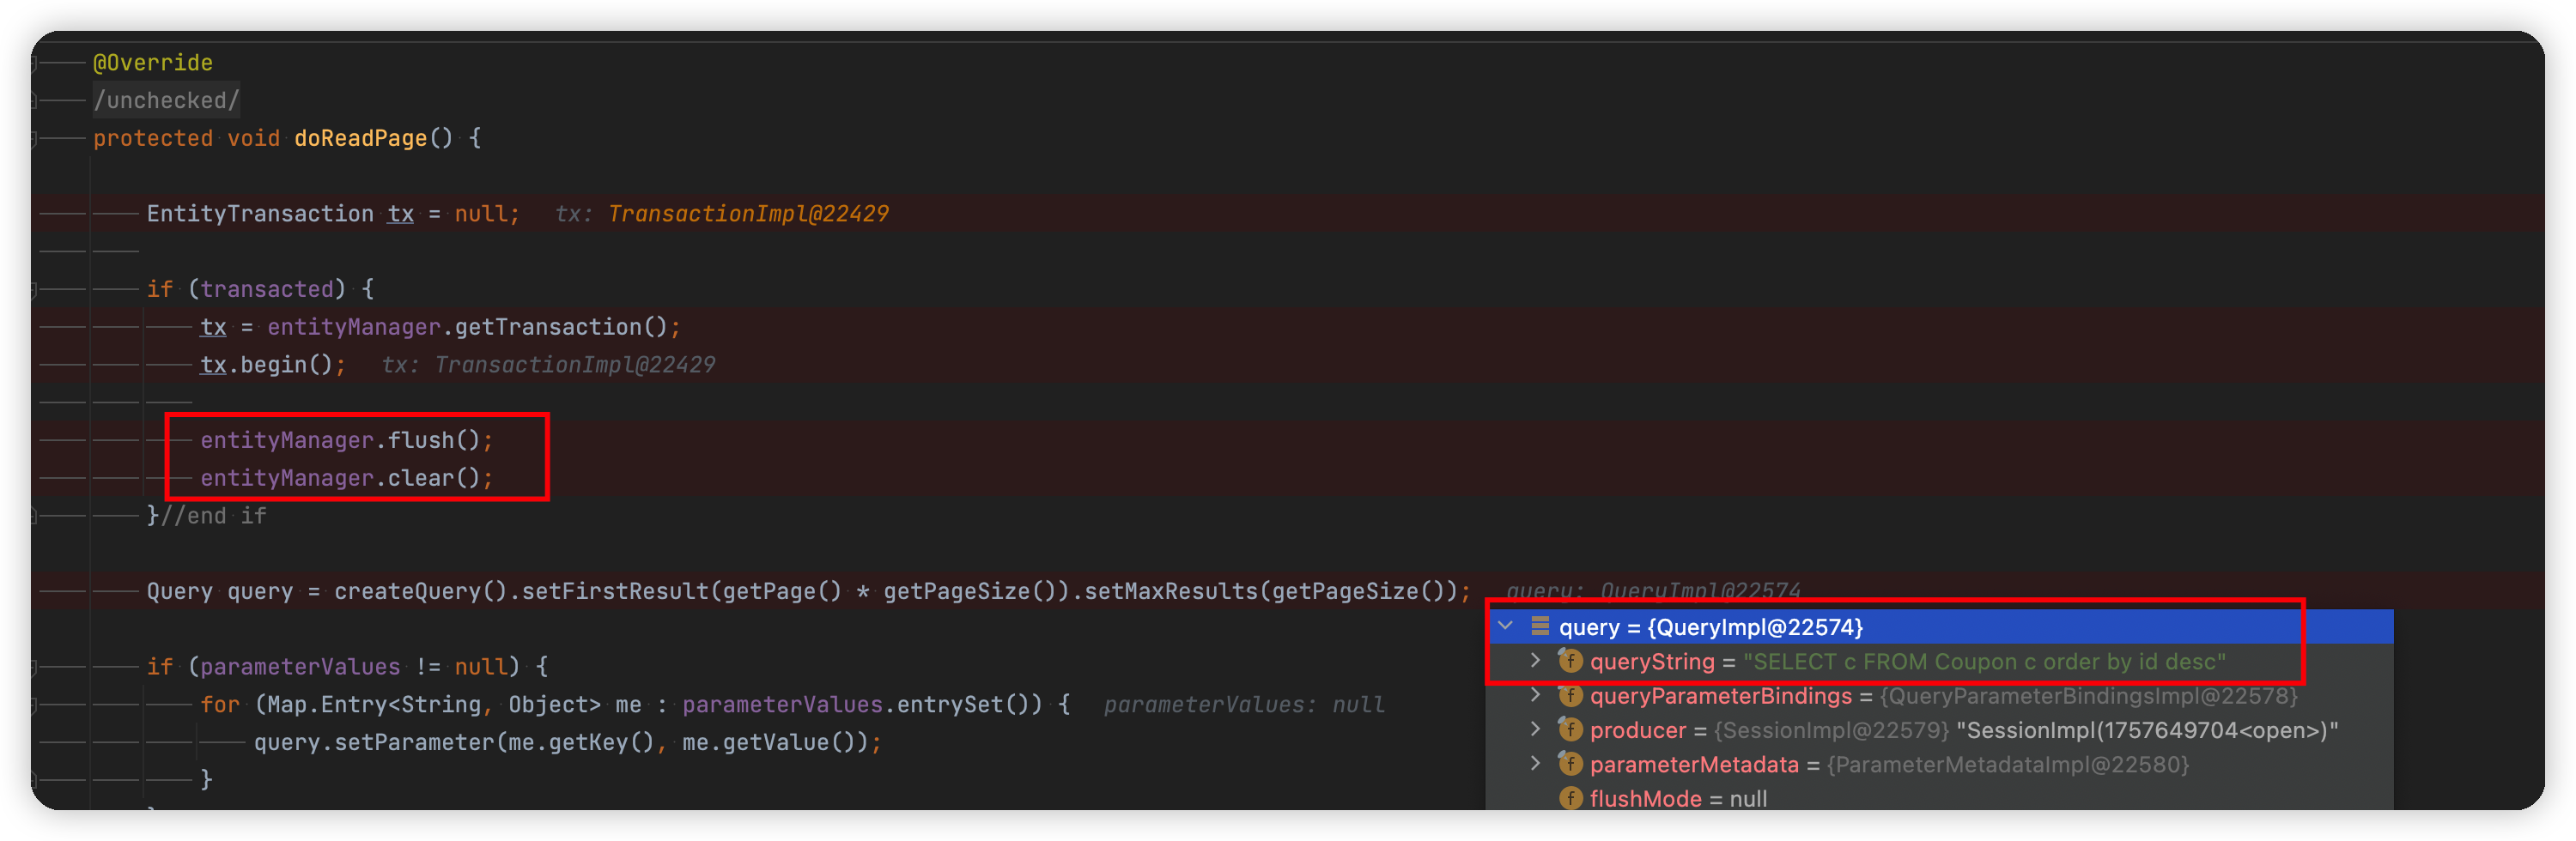Collapse the query variable node

coord(1505,626)
